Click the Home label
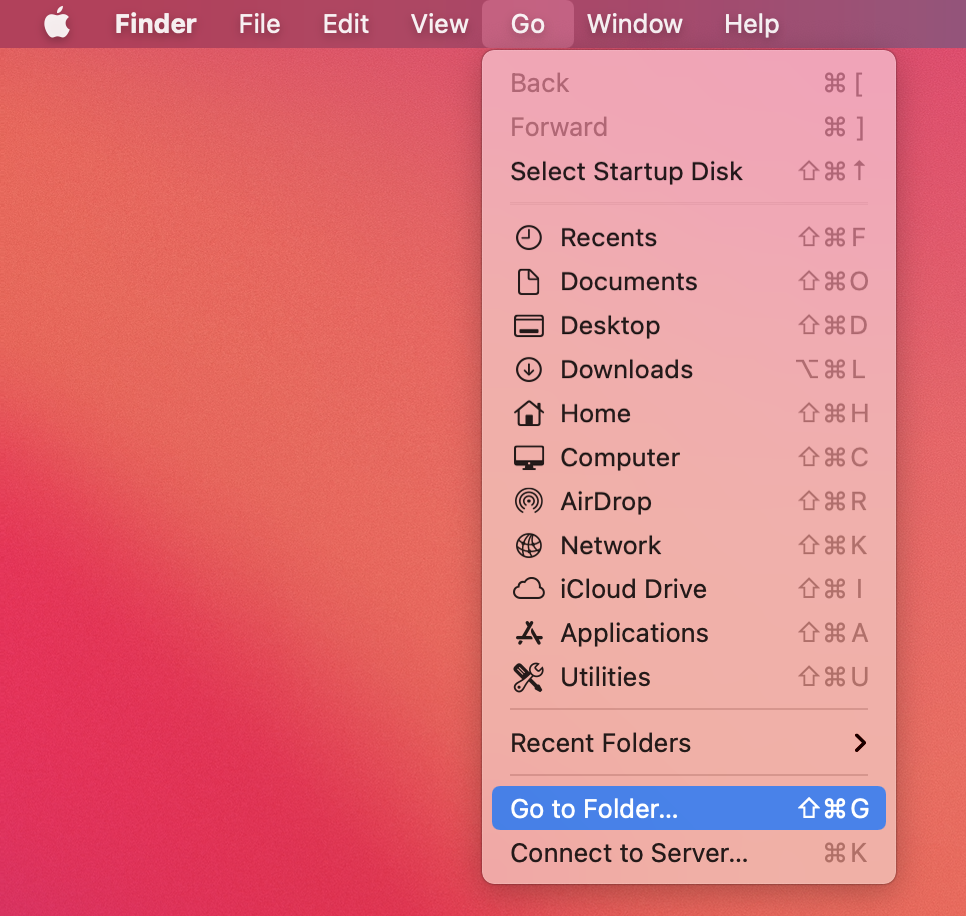966x916 pixels. coord(596,413)
